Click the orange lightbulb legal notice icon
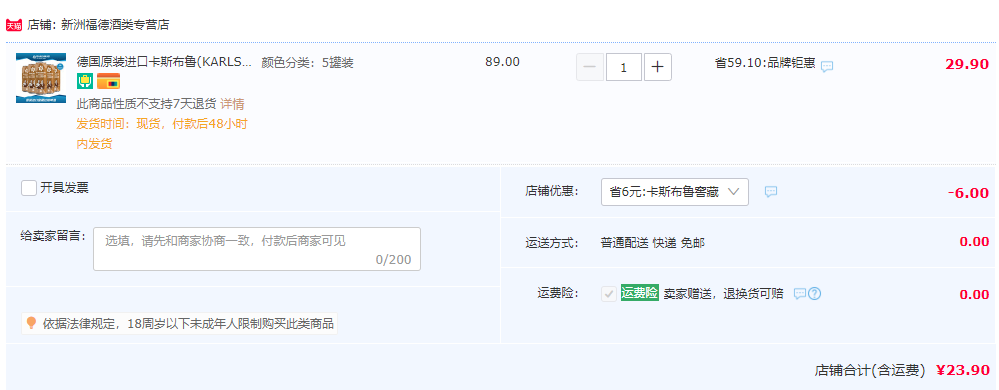 point(31,323)
